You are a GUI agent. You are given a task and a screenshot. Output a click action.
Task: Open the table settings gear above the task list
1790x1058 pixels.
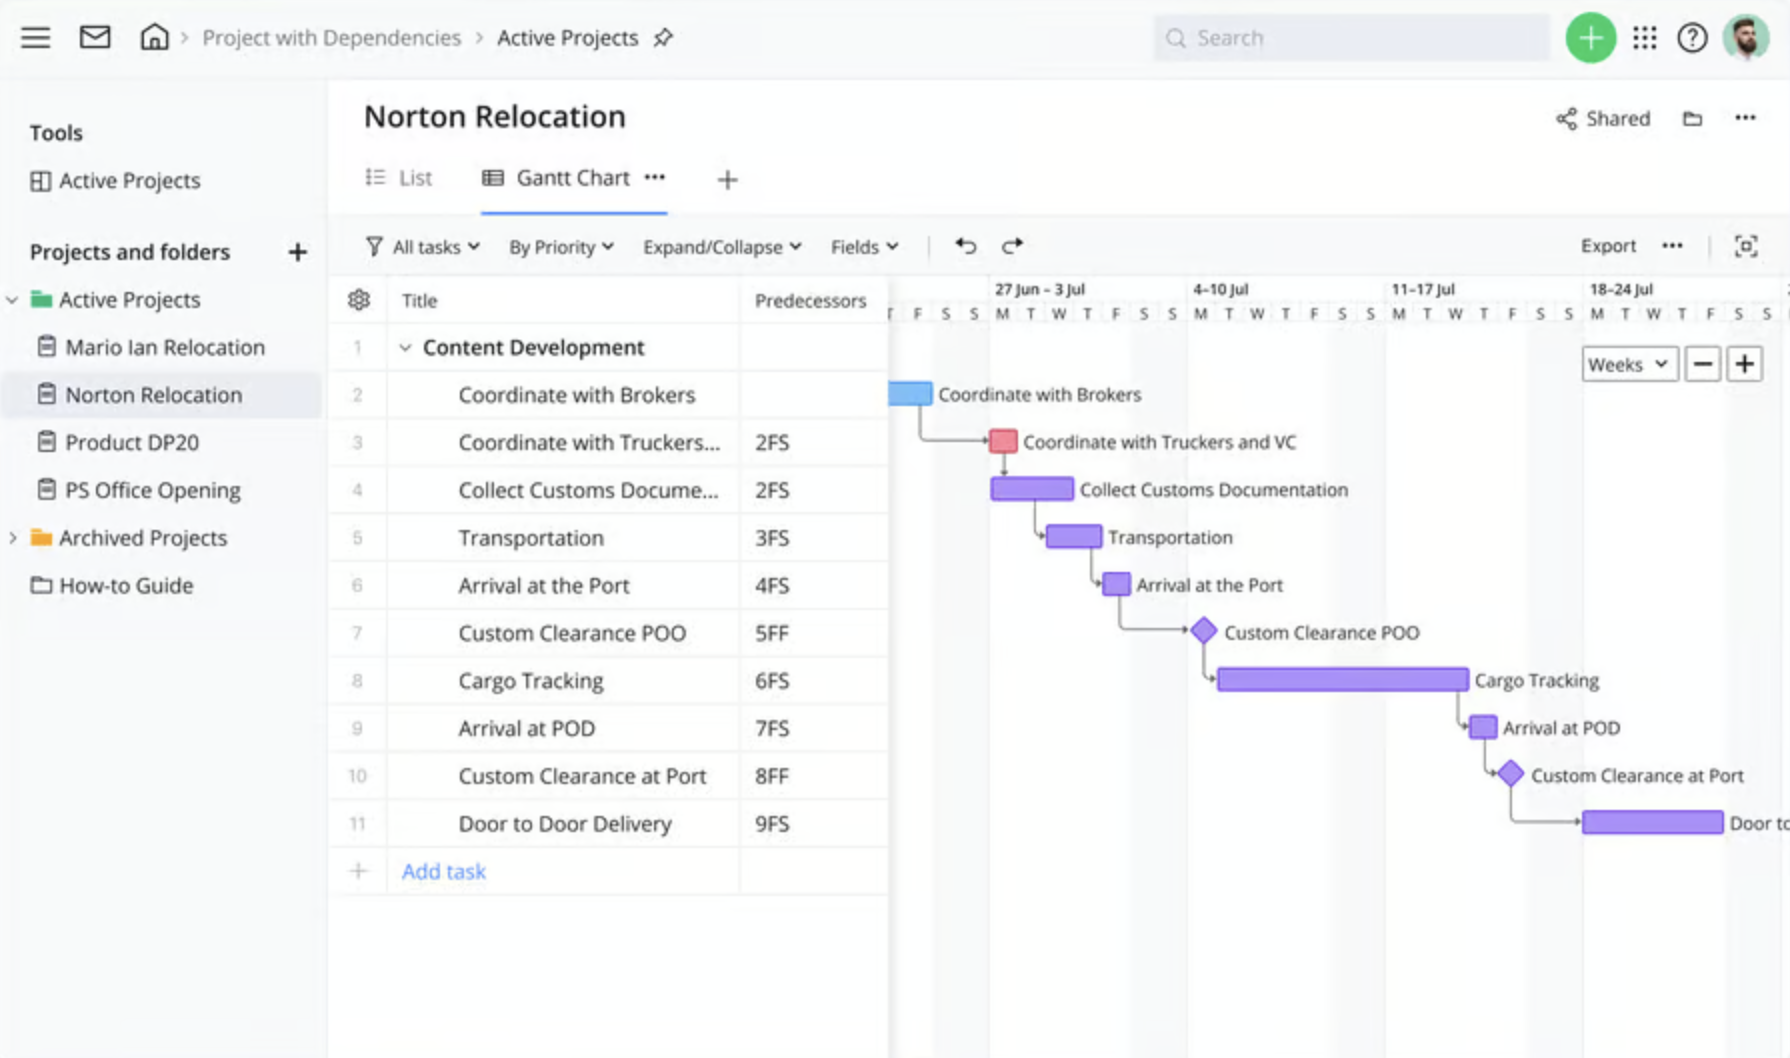pos(357,299)
